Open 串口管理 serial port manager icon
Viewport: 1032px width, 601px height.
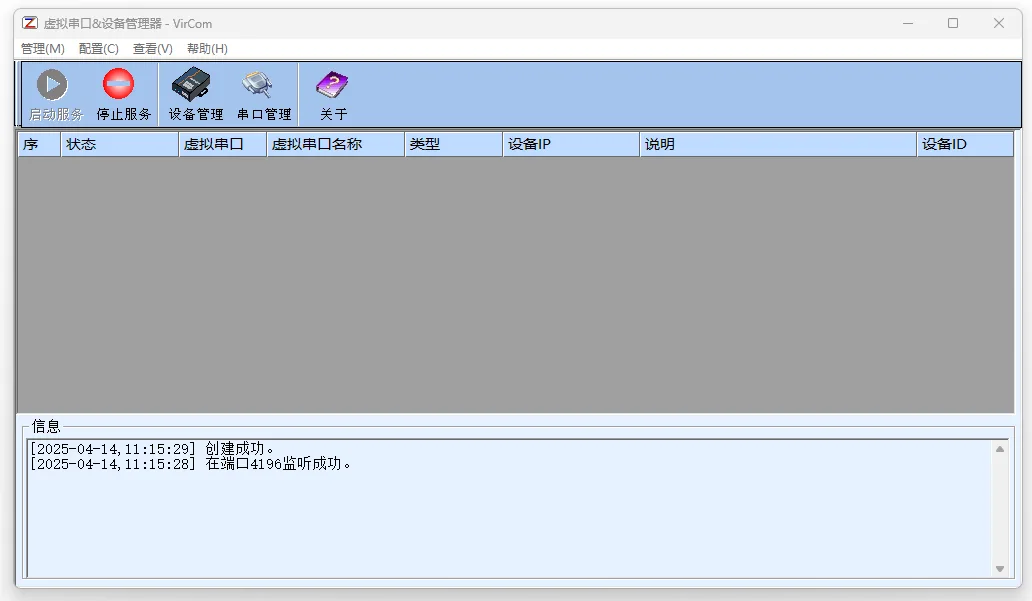258,85
